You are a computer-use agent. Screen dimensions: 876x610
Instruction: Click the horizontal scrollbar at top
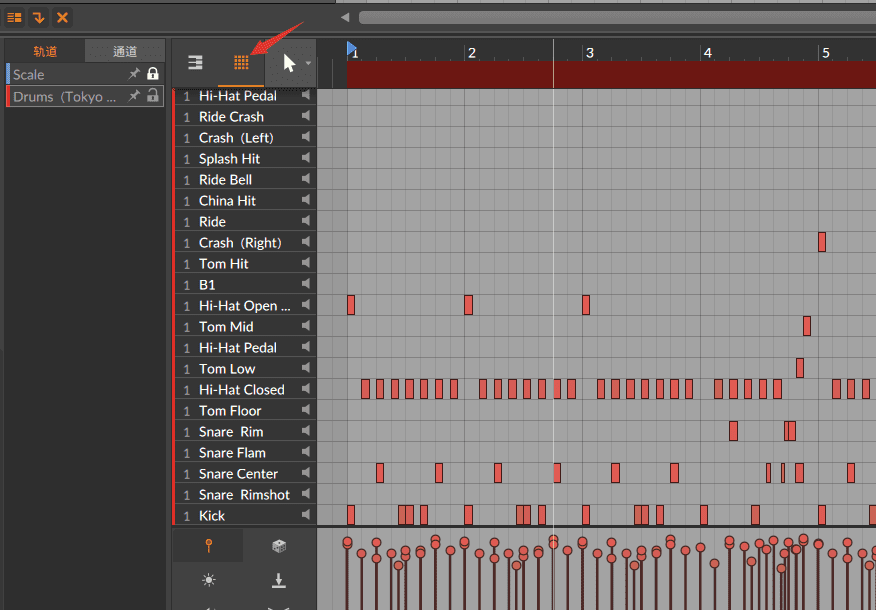pyautogui.click(x=617, y=17)
